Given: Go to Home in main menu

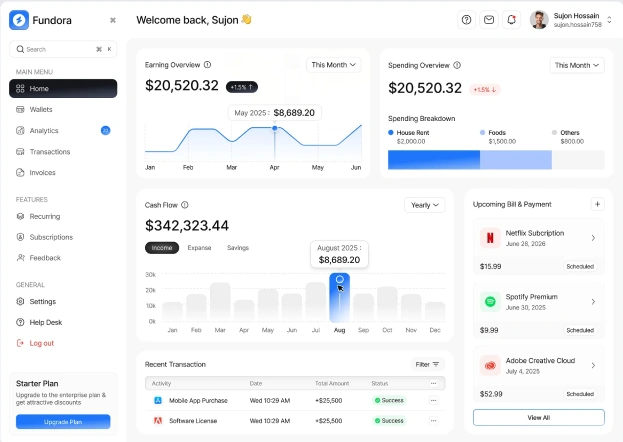Looking at the screenshot, I should [x=63, y=88].
